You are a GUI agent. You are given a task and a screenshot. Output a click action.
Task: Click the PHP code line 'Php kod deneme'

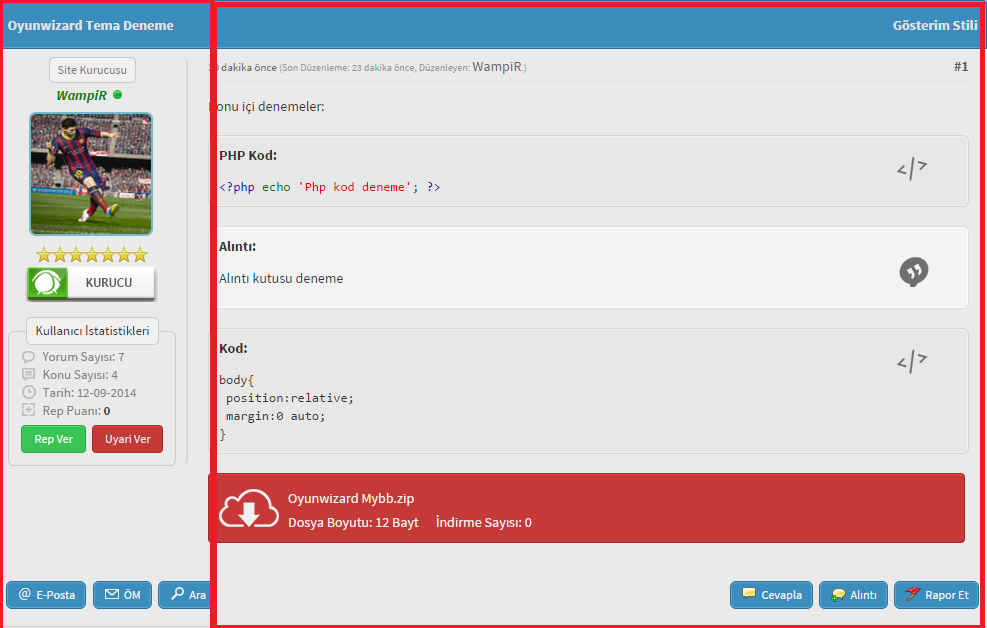(x=330, y=187)
